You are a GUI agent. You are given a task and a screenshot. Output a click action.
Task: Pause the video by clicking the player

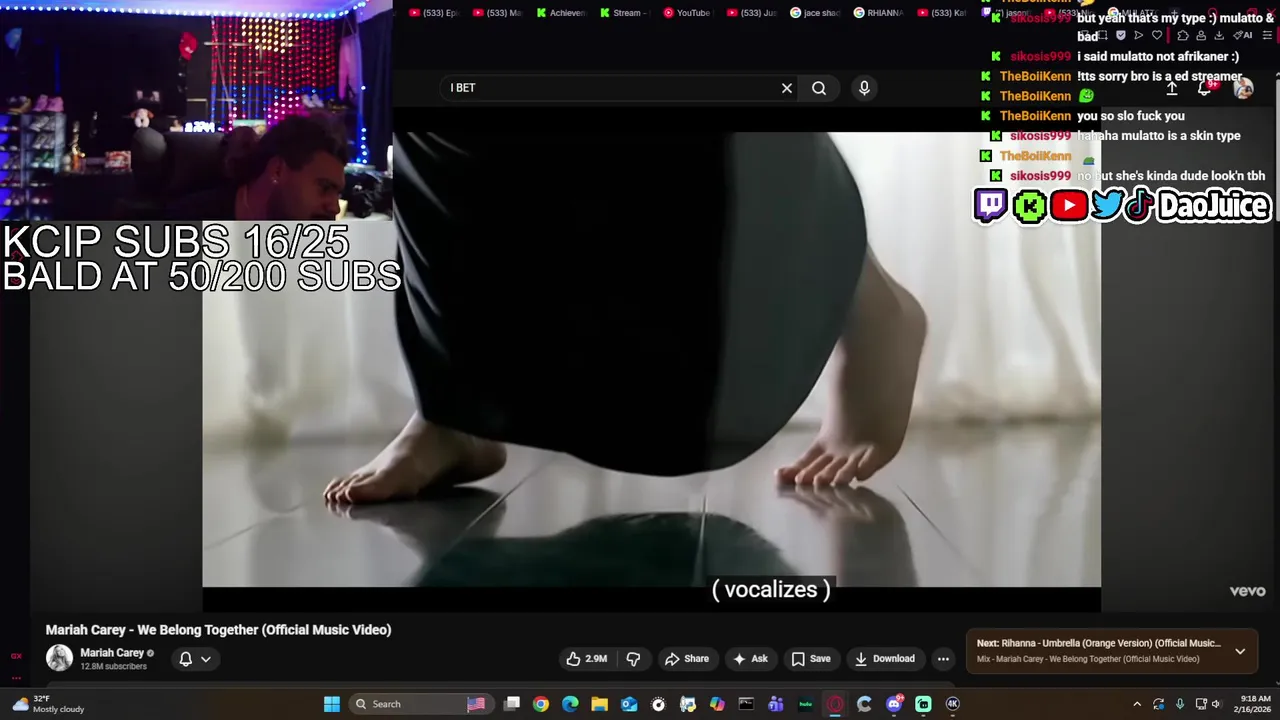(x=651, y=360)
